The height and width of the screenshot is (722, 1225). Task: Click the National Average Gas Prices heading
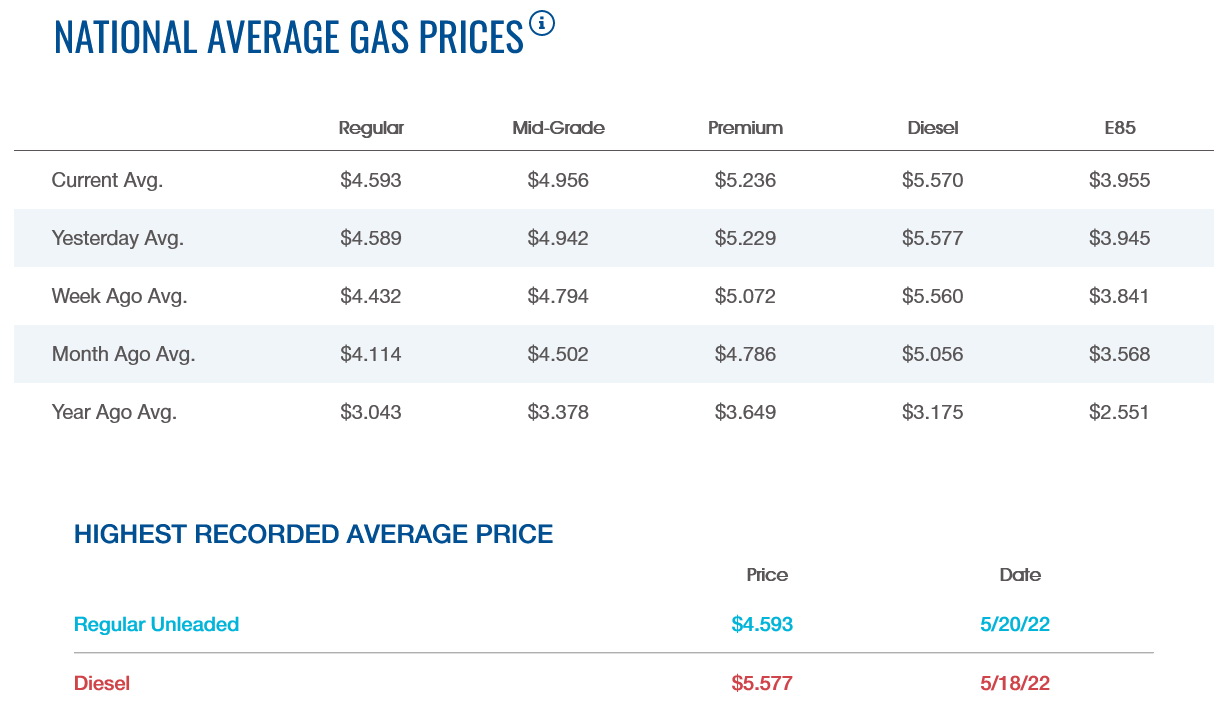click(x=288, y=36)
